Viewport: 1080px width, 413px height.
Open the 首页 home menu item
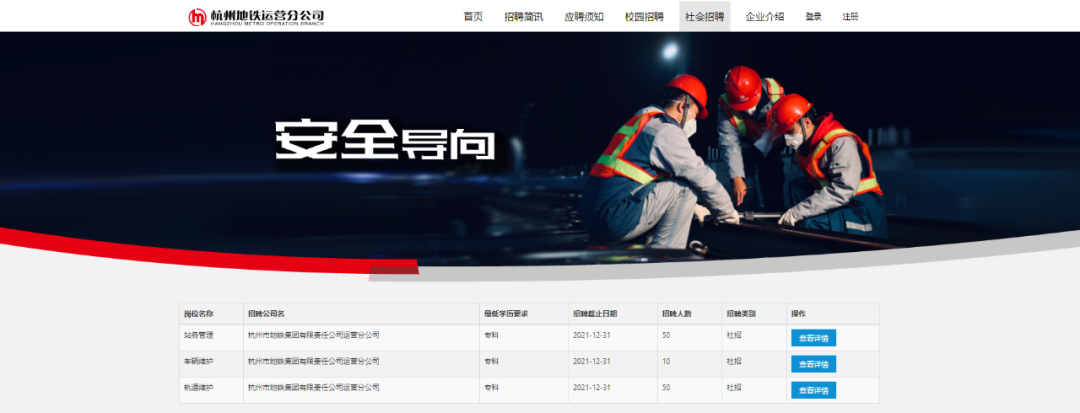tap(473, 17)
